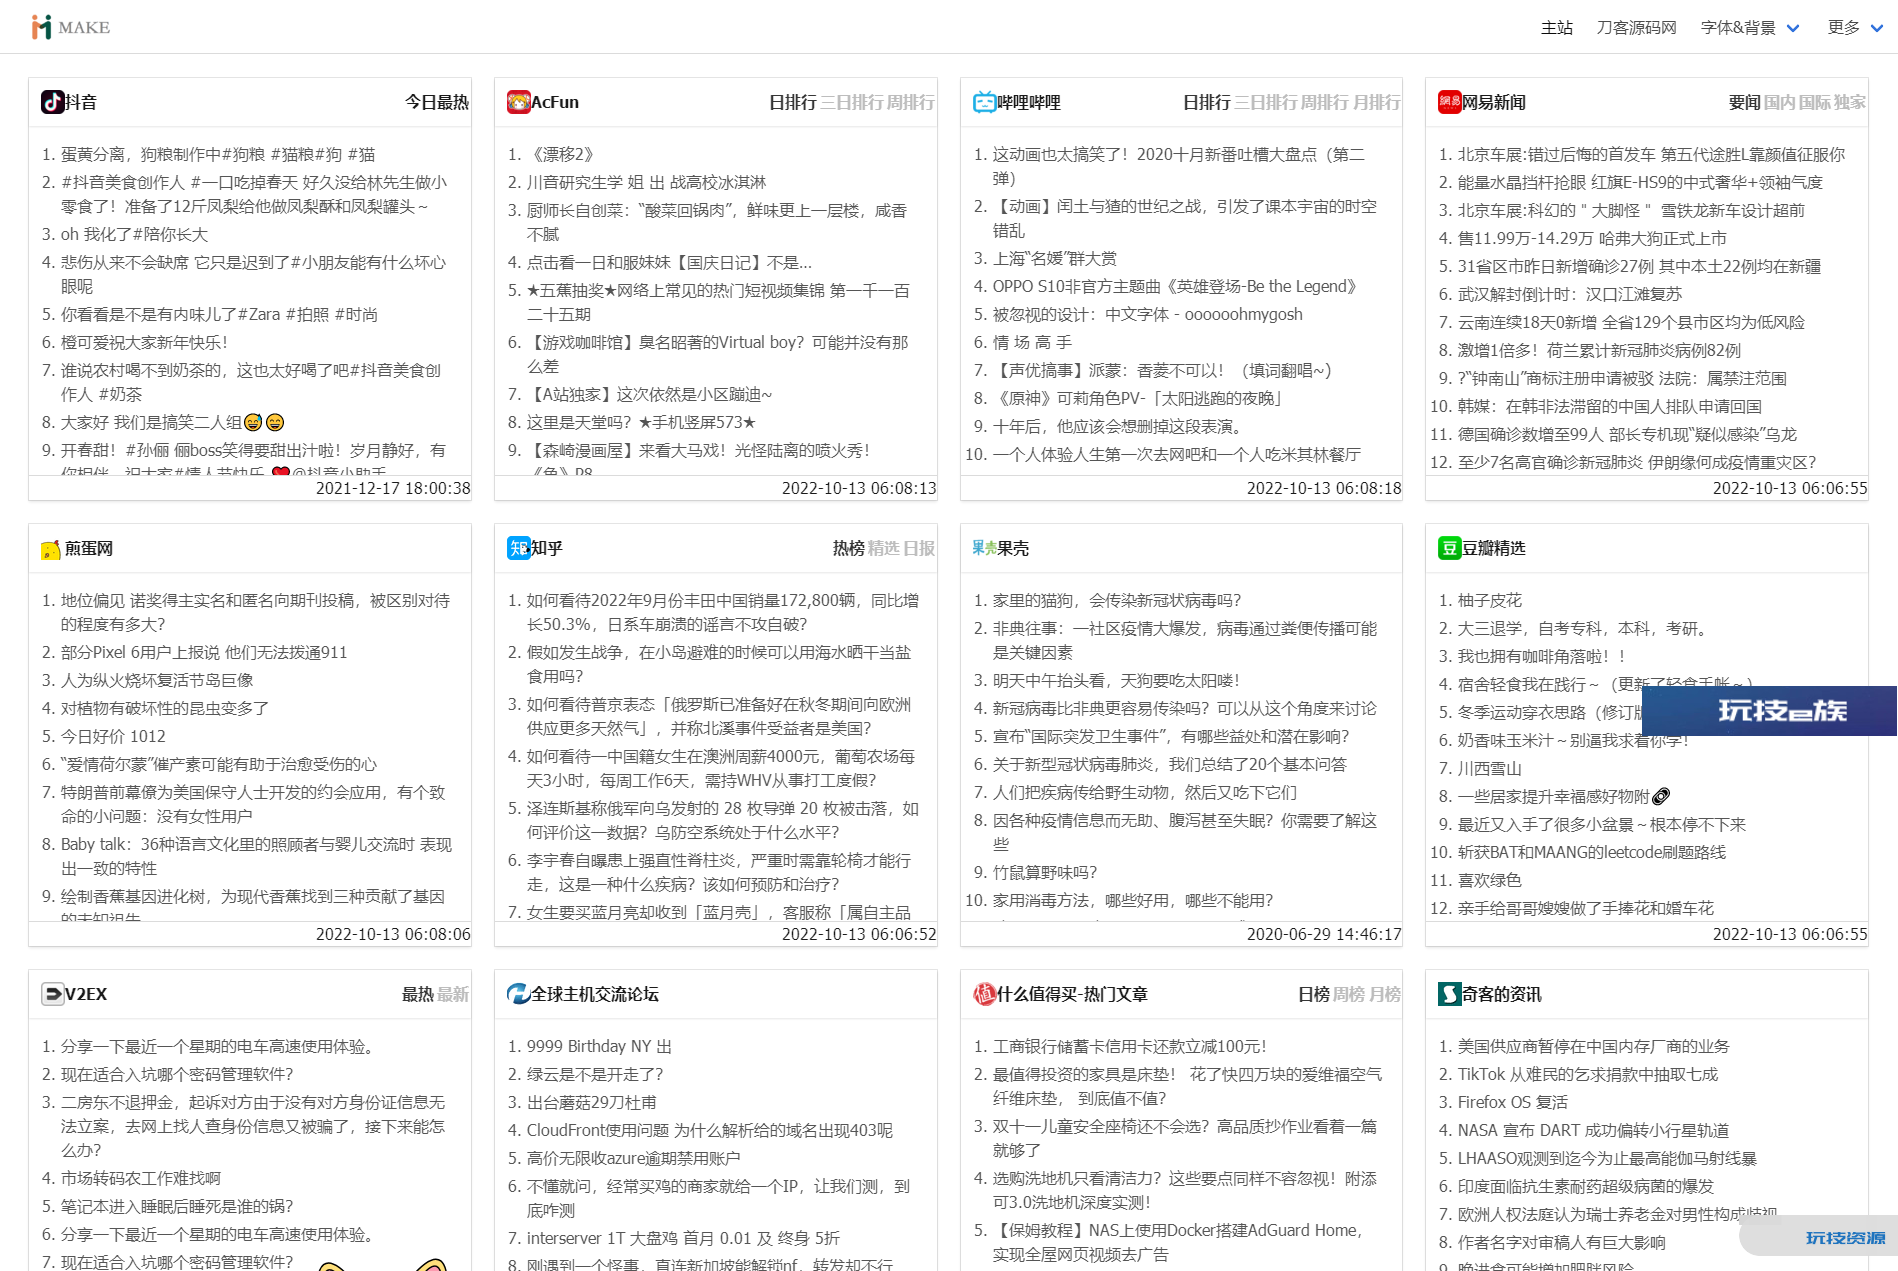Switch 网易新闻 to 独家 tab
Image resolution: width=1898 pixels, height=1271 pixels.
point(1850,102)
